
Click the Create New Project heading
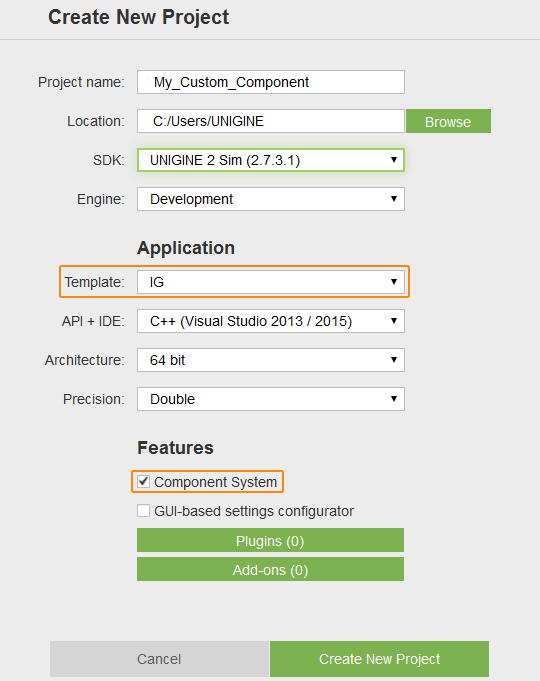click(139, 17)
